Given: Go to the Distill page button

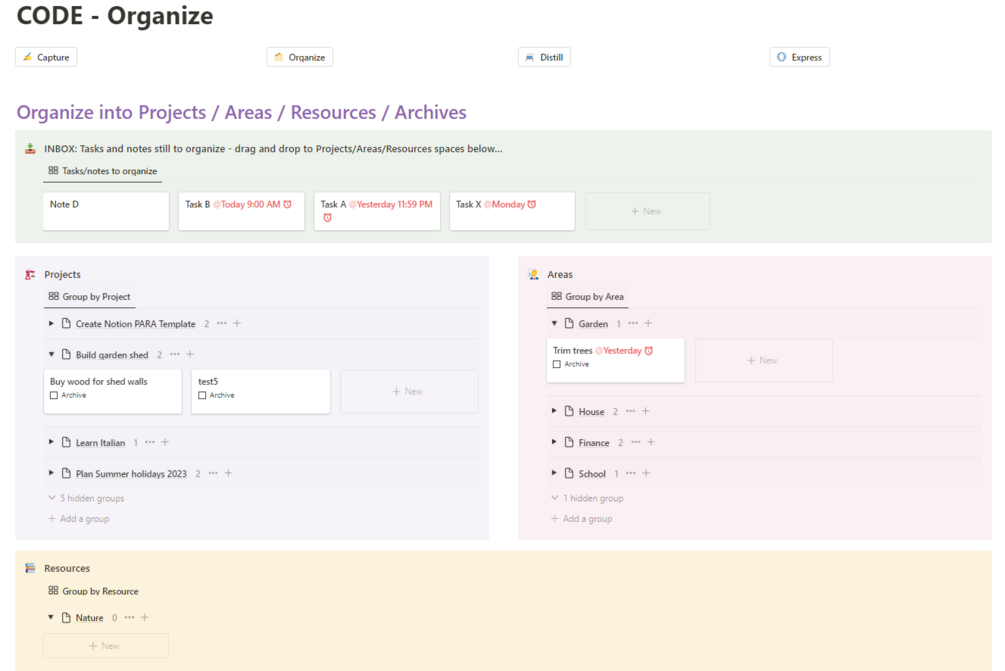Looking at the screenshot, I should pyautogui.click(x=544, y=58).
